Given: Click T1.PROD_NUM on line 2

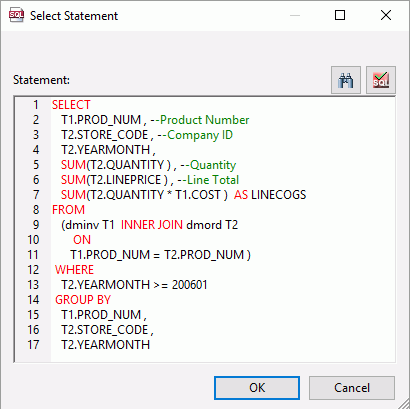Looking at the screenshot, I should [x=101, y=120].
